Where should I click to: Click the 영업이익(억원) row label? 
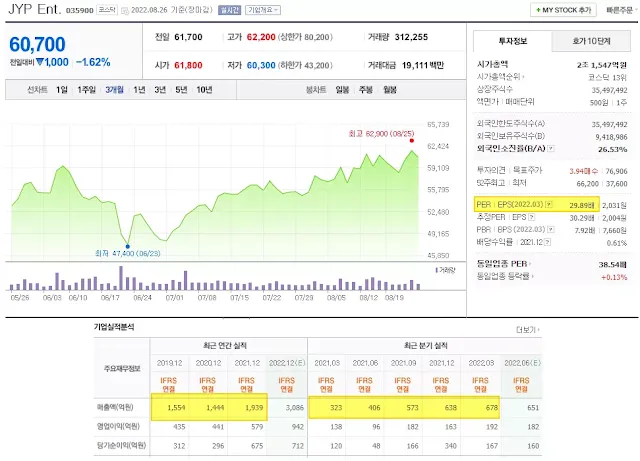point(118,426)
